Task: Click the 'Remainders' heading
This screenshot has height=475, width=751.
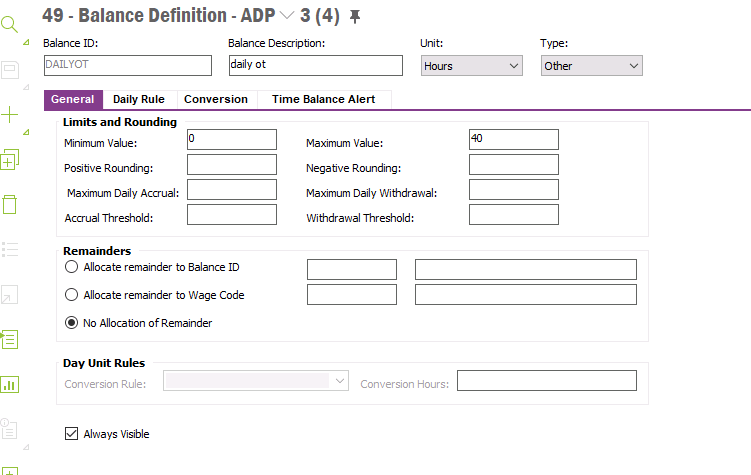Action: [x=97, y=251]
